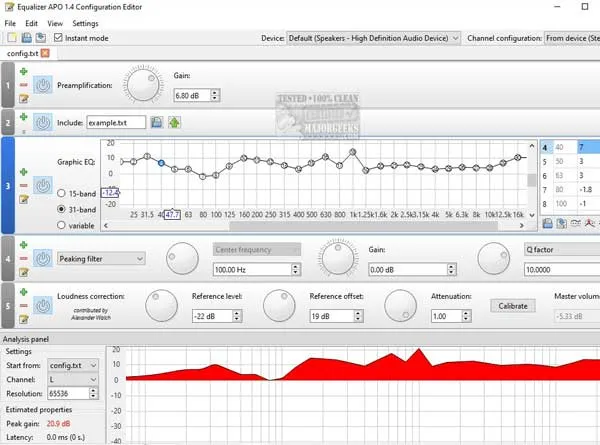Open the File menu
The height and width of the screenshot is (445, 600).
(x=10, y=23)
